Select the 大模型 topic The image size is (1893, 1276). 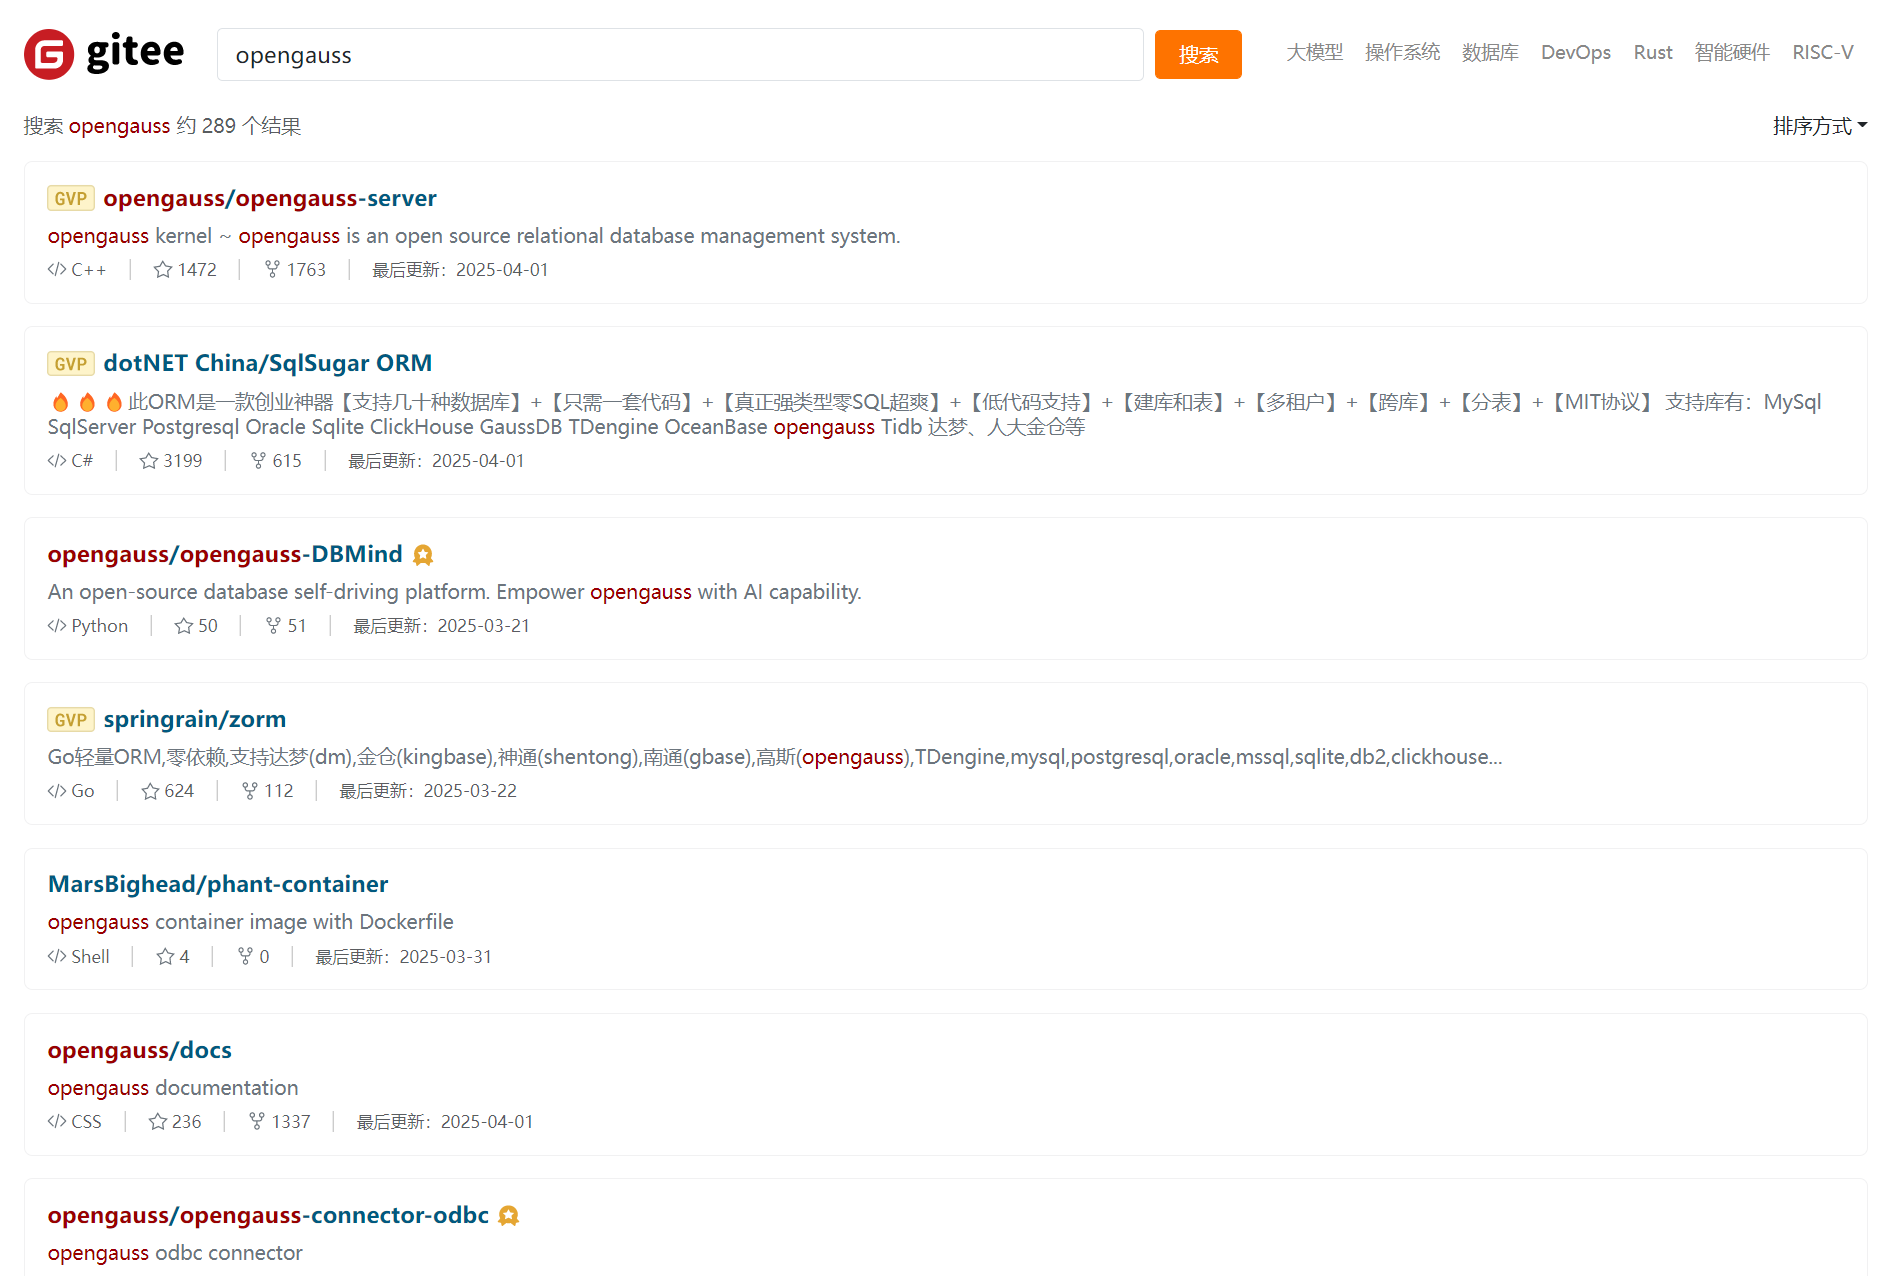[x=1314, y=52]
